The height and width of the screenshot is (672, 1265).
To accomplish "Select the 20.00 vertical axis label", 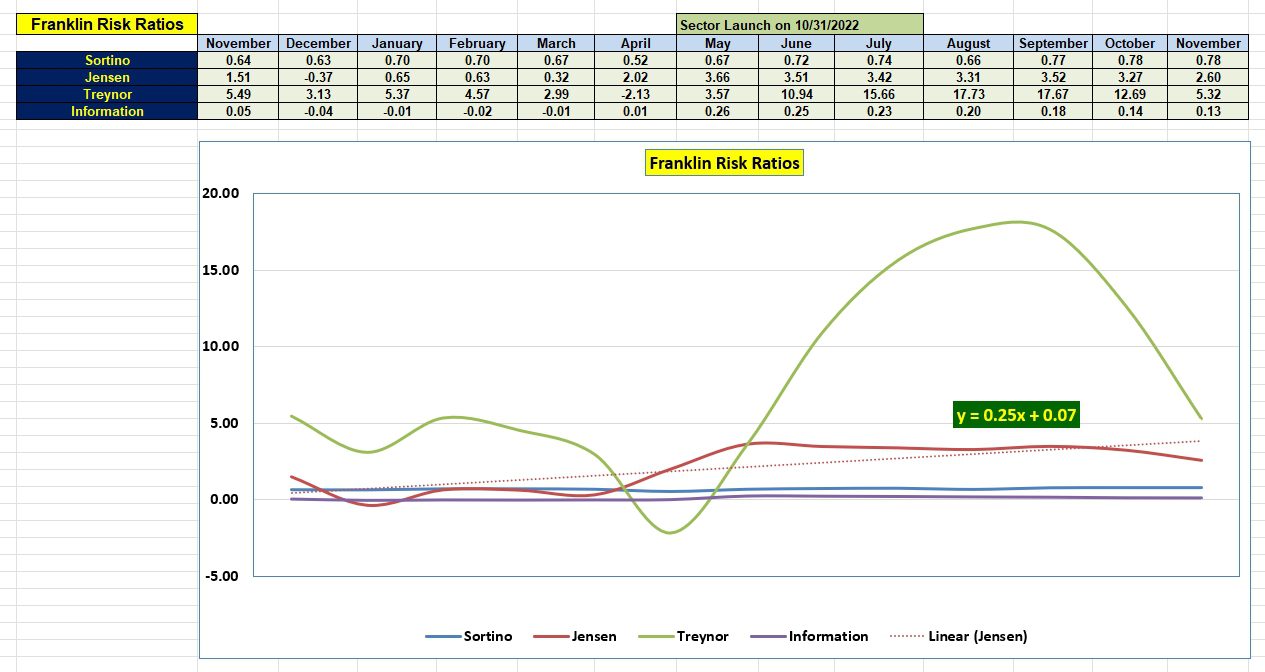I will point(221,193).
